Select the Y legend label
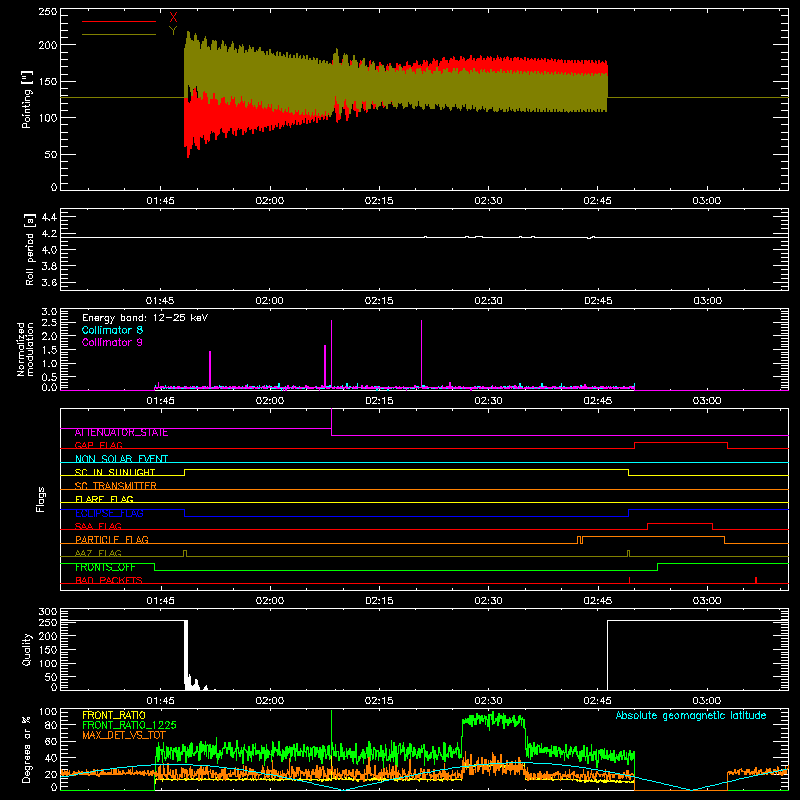The width and height of the screenshot is (800, 800). tap(173, 31)
